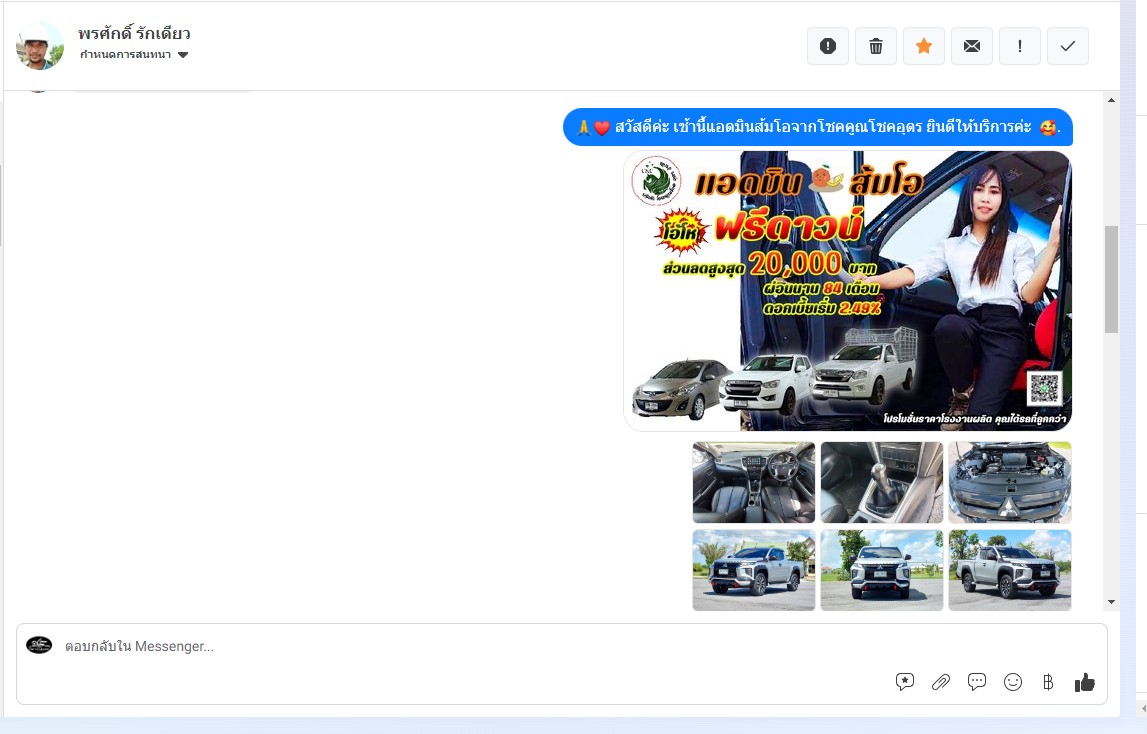Send a thumbs-up like
Image resolution: width=1147 pixels, height=734 pixels.
[1085, 682]
